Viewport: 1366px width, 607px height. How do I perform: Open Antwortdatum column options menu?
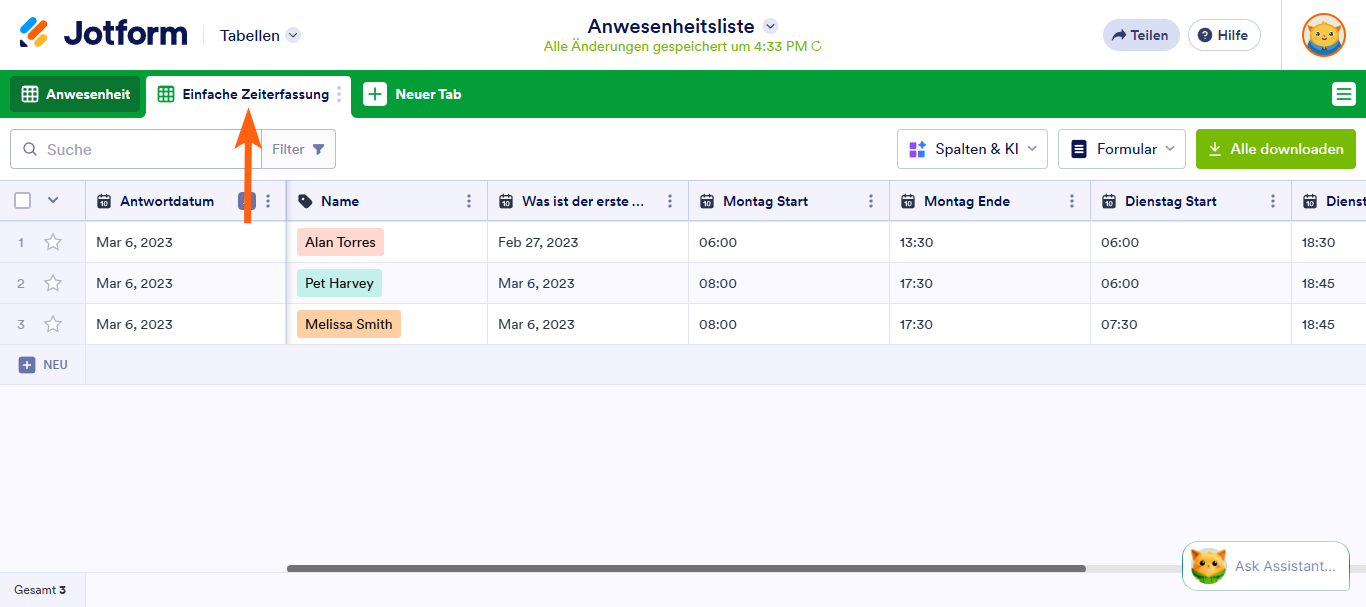(268, 201)
